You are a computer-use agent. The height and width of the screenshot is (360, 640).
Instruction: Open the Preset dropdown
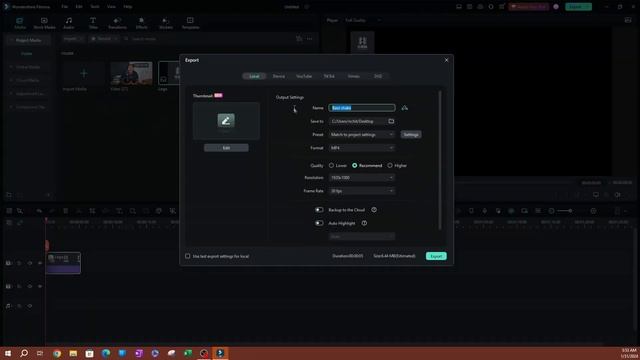[362, 134]
